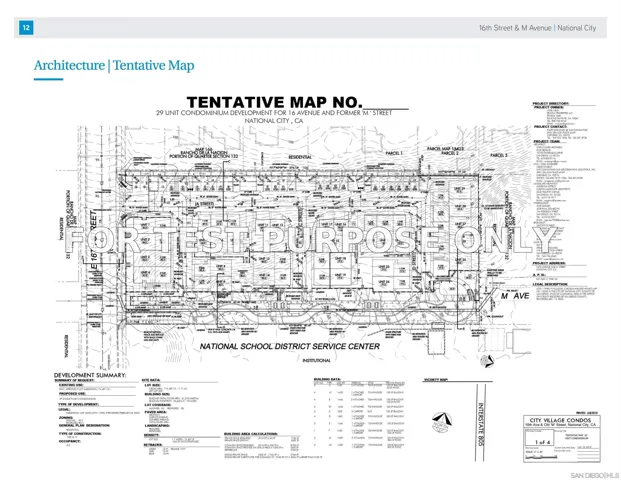621x480 pixels.
Task: Click the blue page number 12 badge
Action: pos(26,27)
